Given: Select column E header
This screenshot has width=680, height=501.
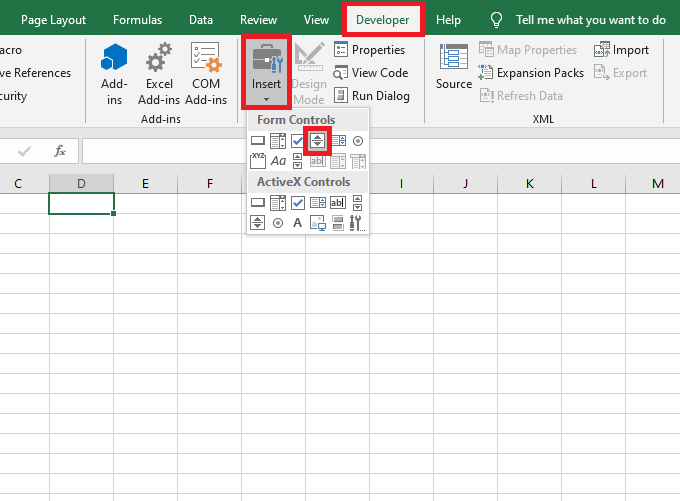Looking at the screenshot, I should 145,183.
